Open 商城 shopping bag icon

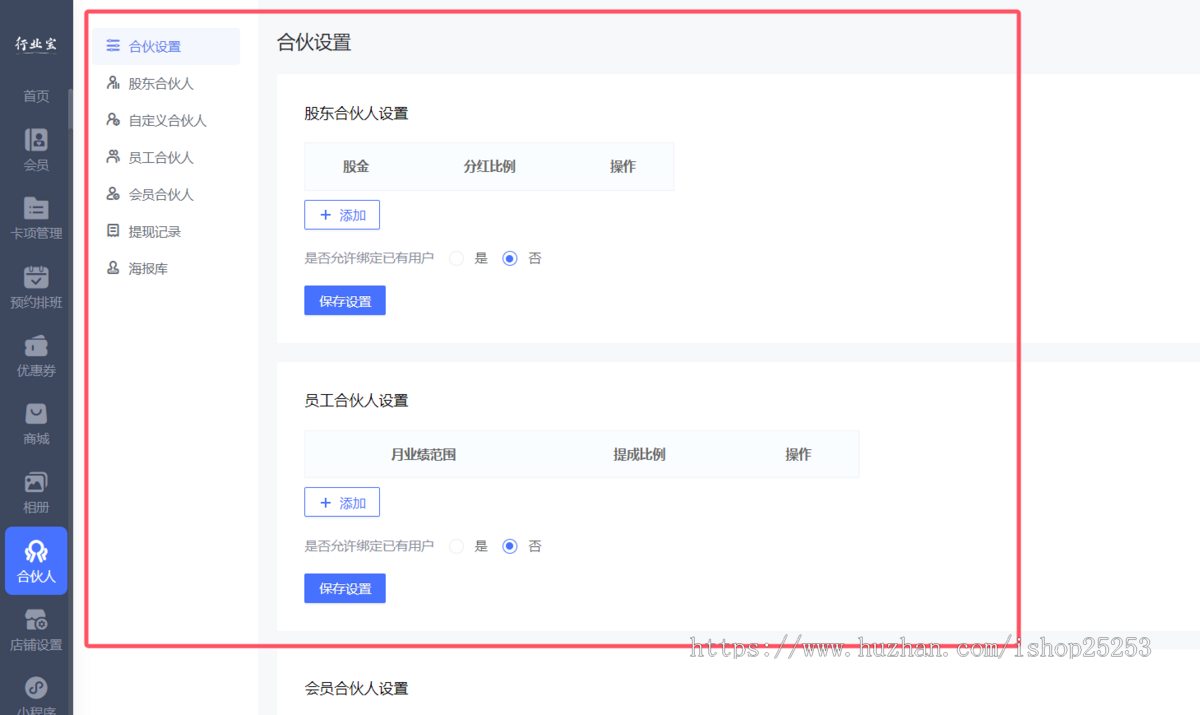point(36,414)
